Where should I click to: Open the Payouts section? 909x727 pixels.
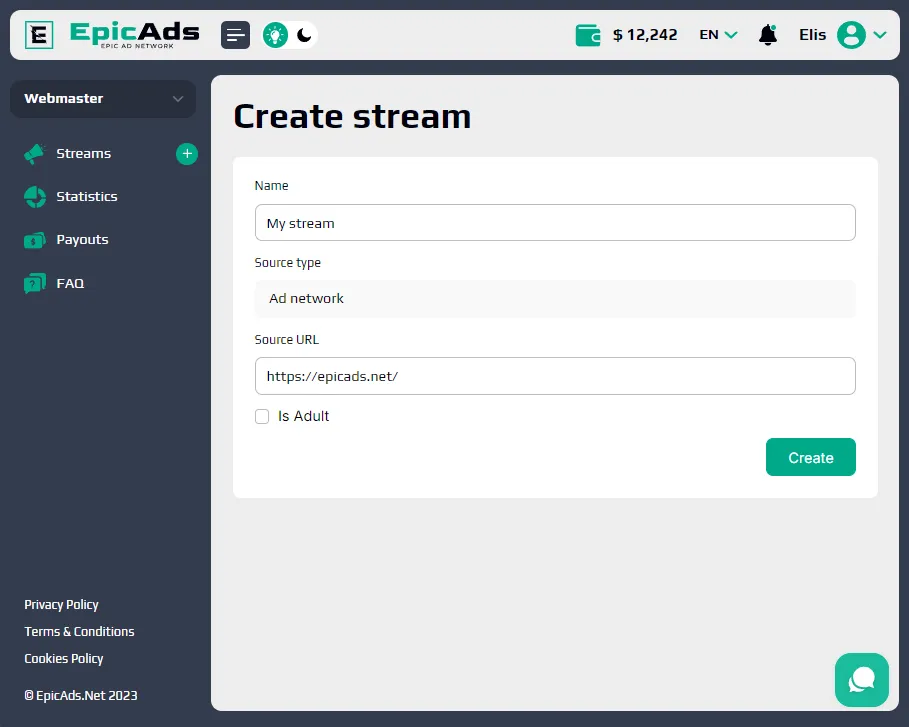coord(82,239)
